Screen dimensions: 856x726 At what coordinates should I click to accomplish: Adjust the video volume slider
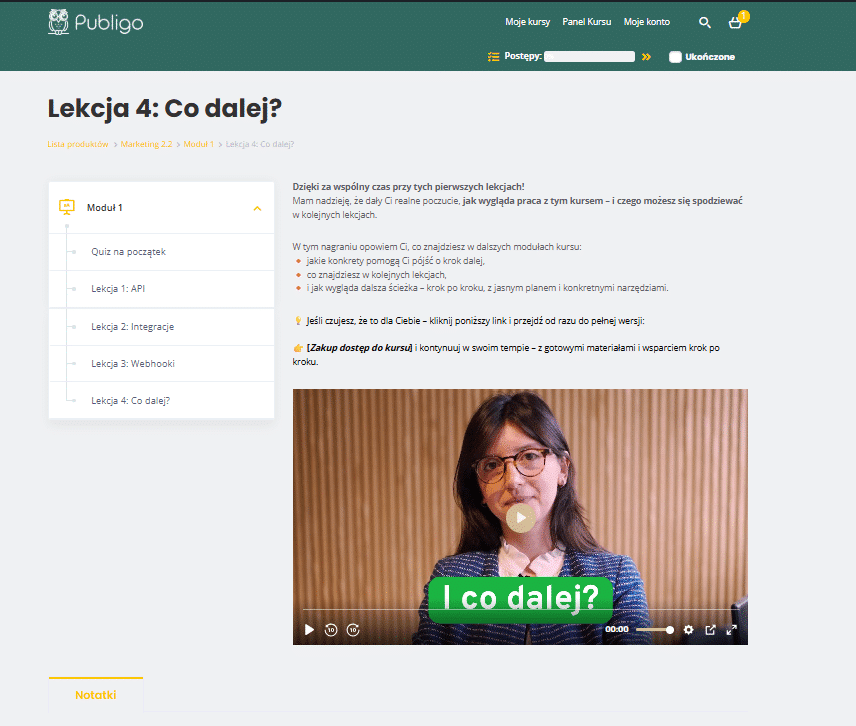pyautogui.click(x=655, y=630)
